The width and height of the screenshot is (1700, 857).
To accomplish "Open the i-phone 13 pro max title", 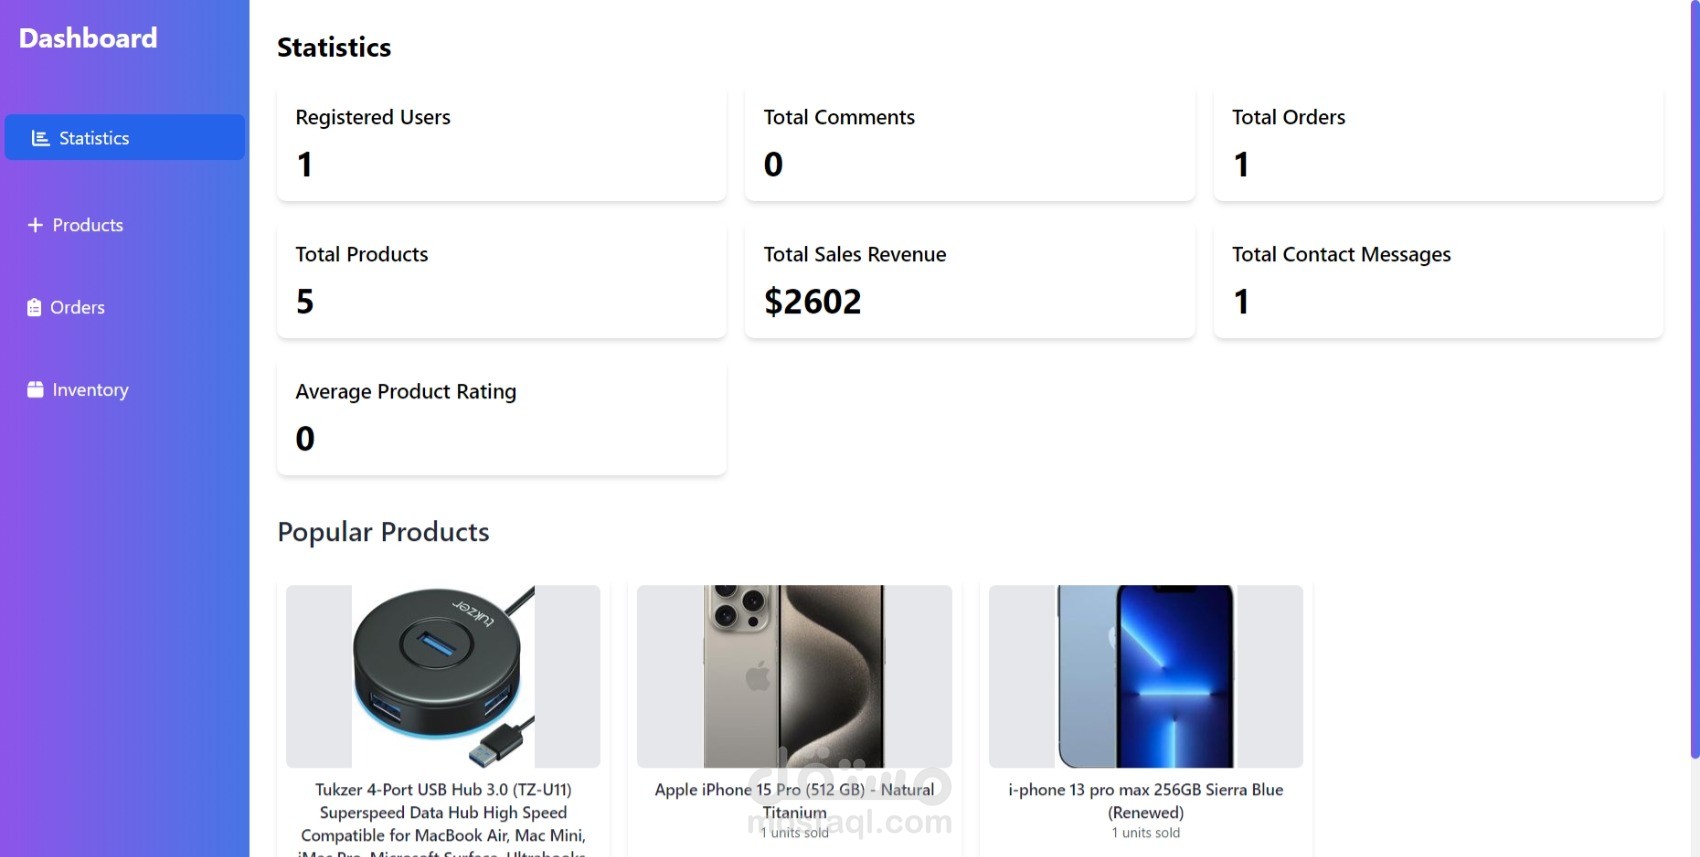I will pyautogui.click(x=1146, y=800).
